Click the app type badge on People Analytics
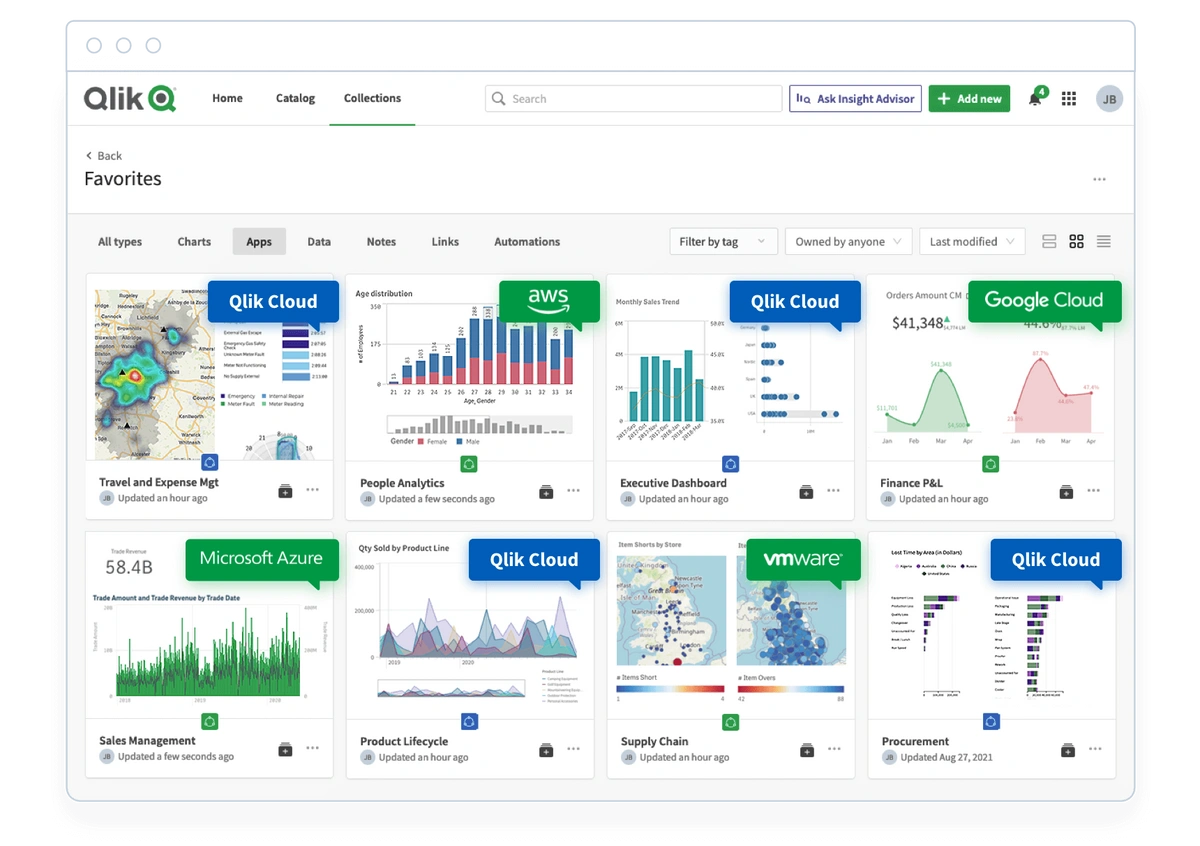 pyautogui.click(x=469, y=464)
